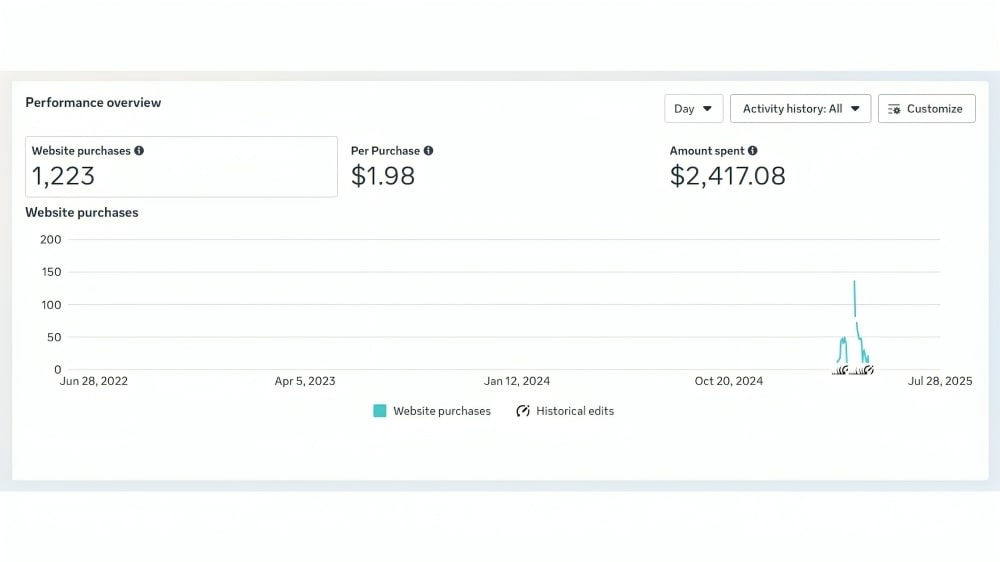Click the teal Website purchases legend swatch
The height and width of the screenshot is (562, 1000).
point(380,411)
